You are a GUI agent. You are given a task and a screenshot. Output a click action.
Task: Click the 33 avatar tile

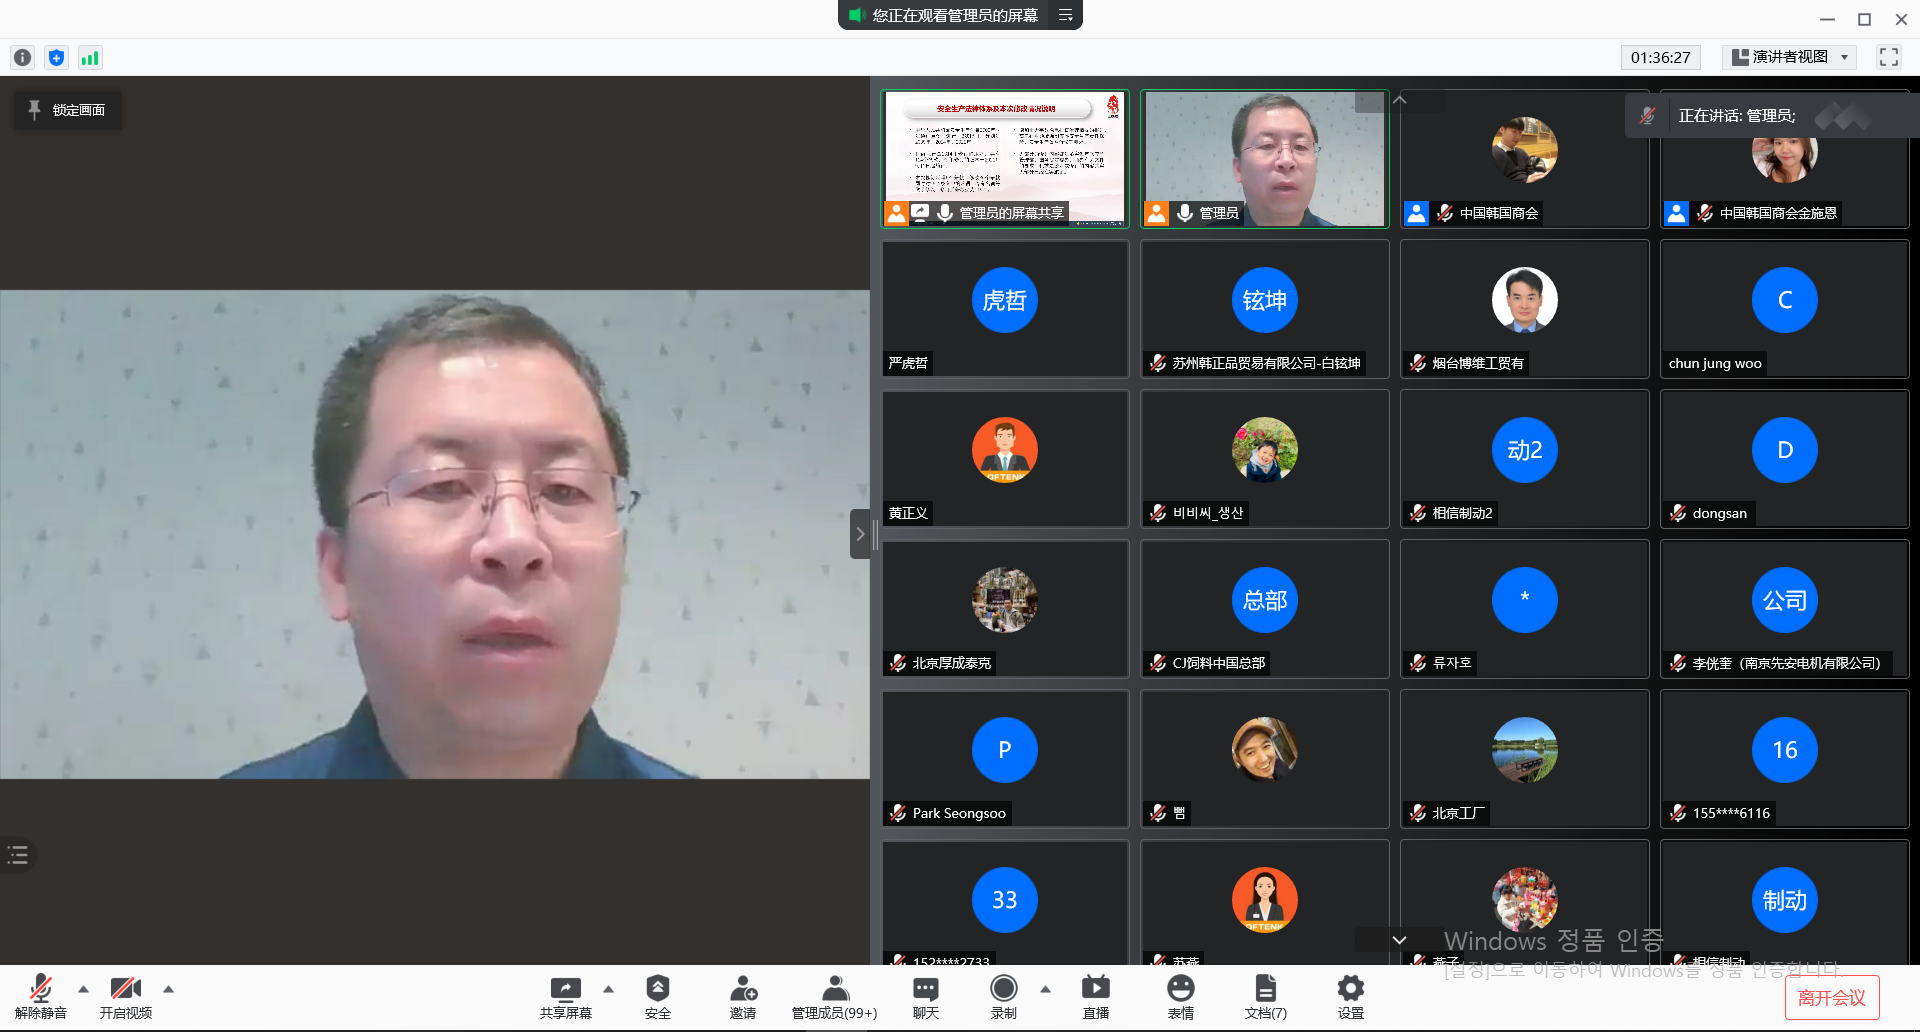pyautogui.click(x=1005, y=900)
